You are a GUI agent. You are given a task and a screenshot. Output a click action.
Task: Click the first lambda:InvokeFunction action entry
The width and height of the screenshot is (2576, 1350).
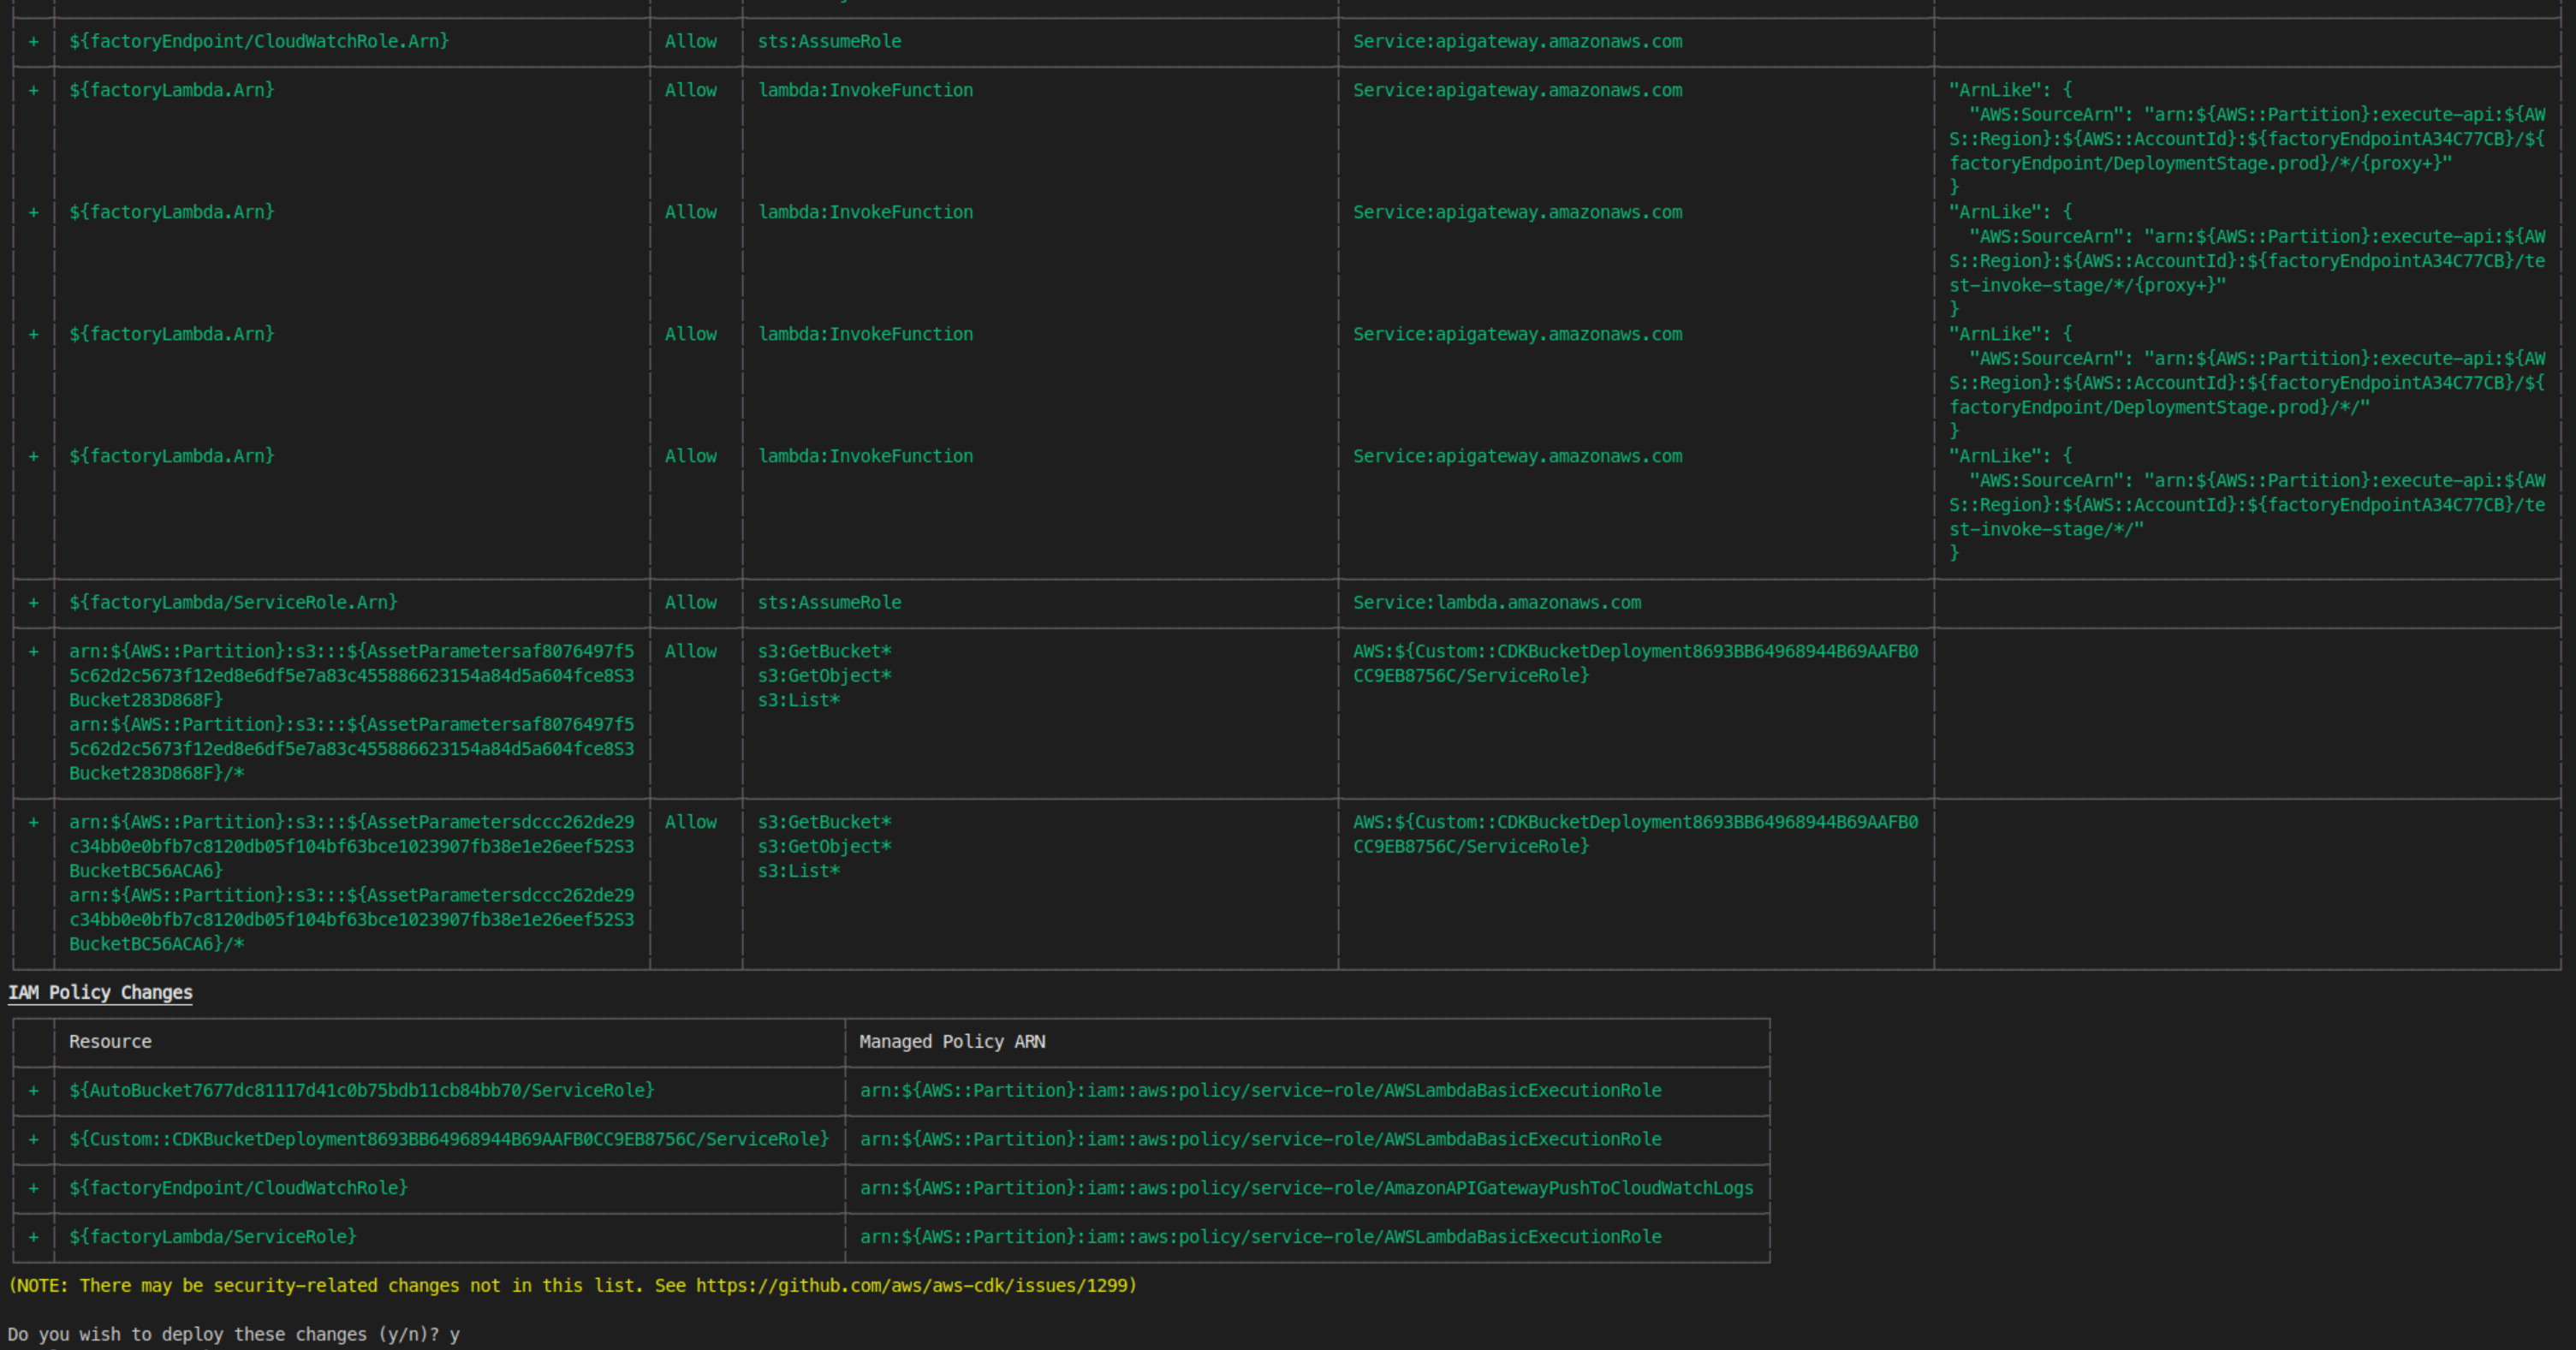[x=865, y=90]
